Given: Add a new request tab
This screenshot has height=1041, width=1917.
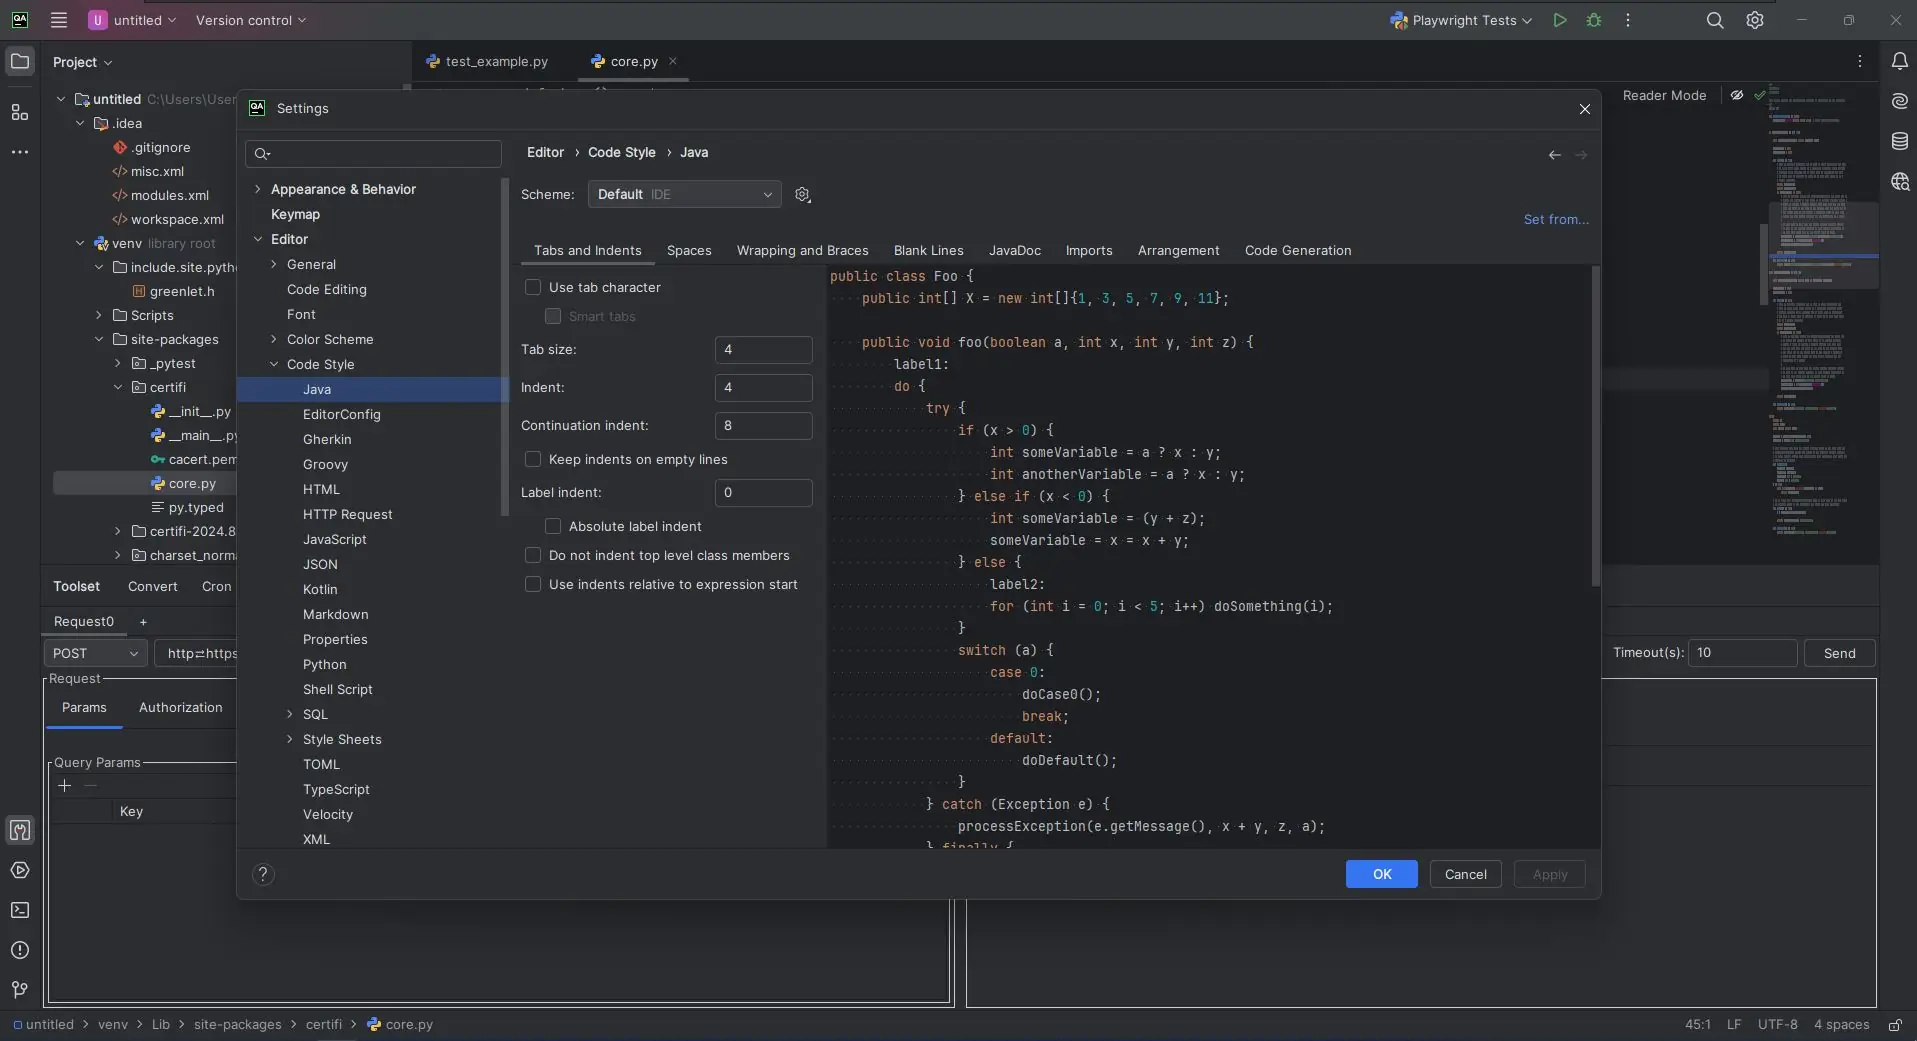Looking at the screenshot, I should pos(143,622).
